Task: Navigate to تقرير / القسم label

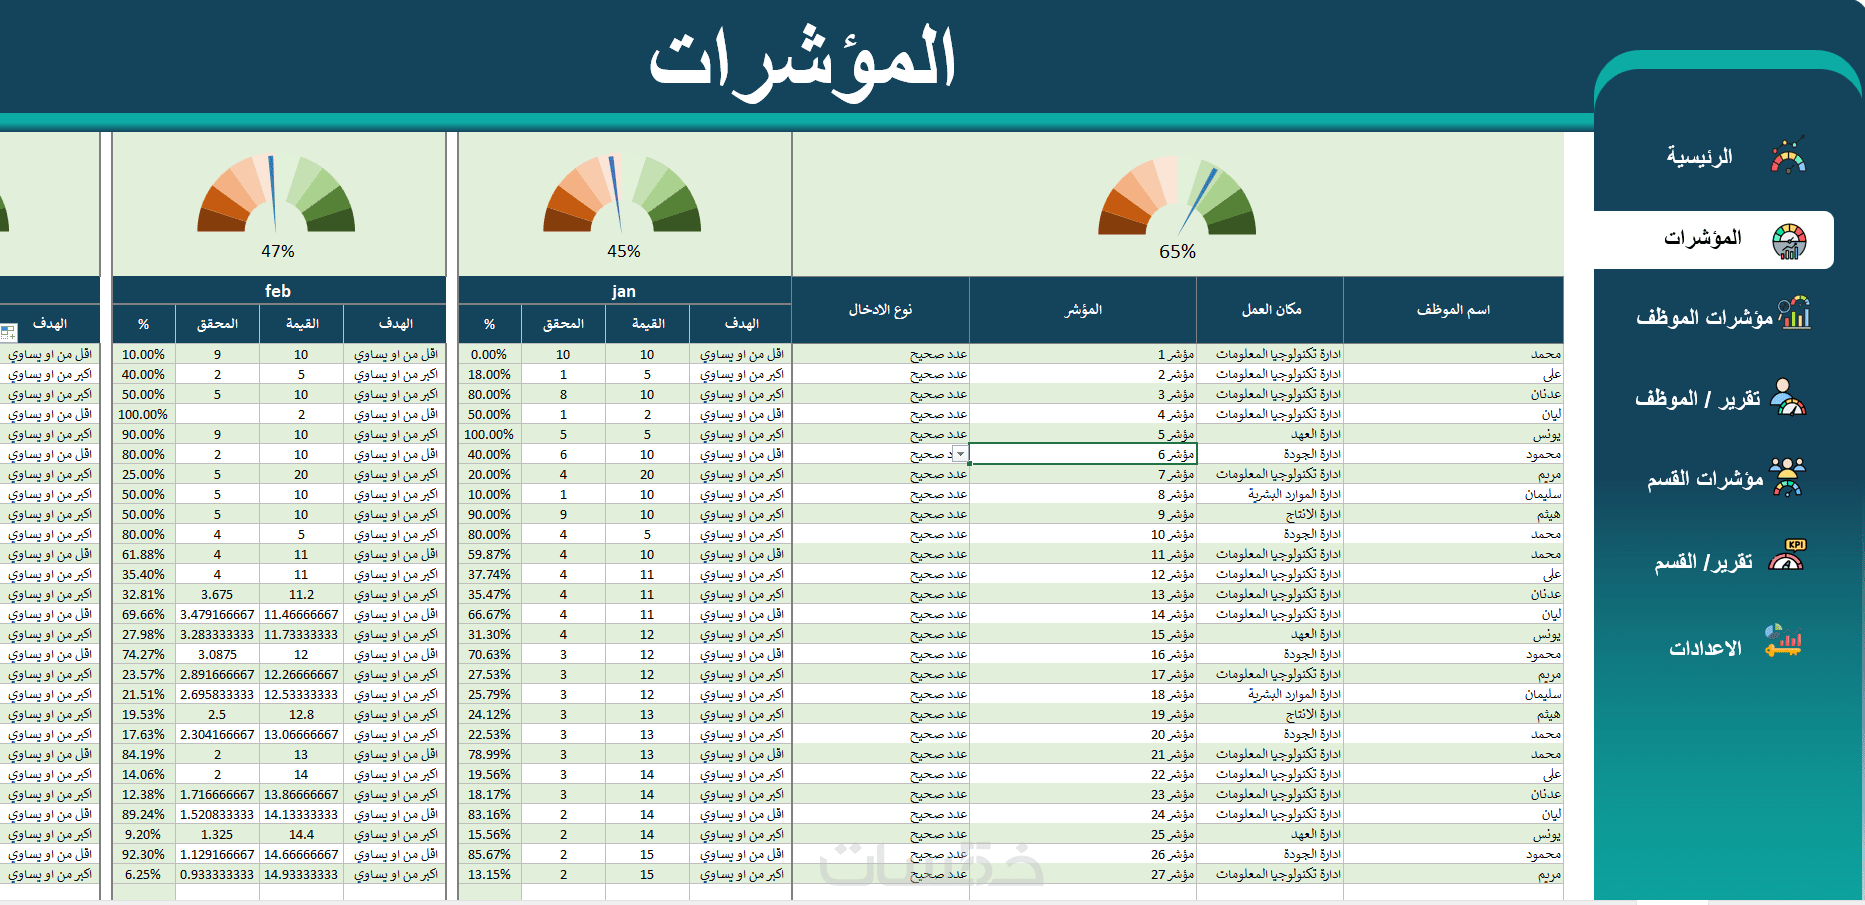Action: click(x=1703, y=562)
